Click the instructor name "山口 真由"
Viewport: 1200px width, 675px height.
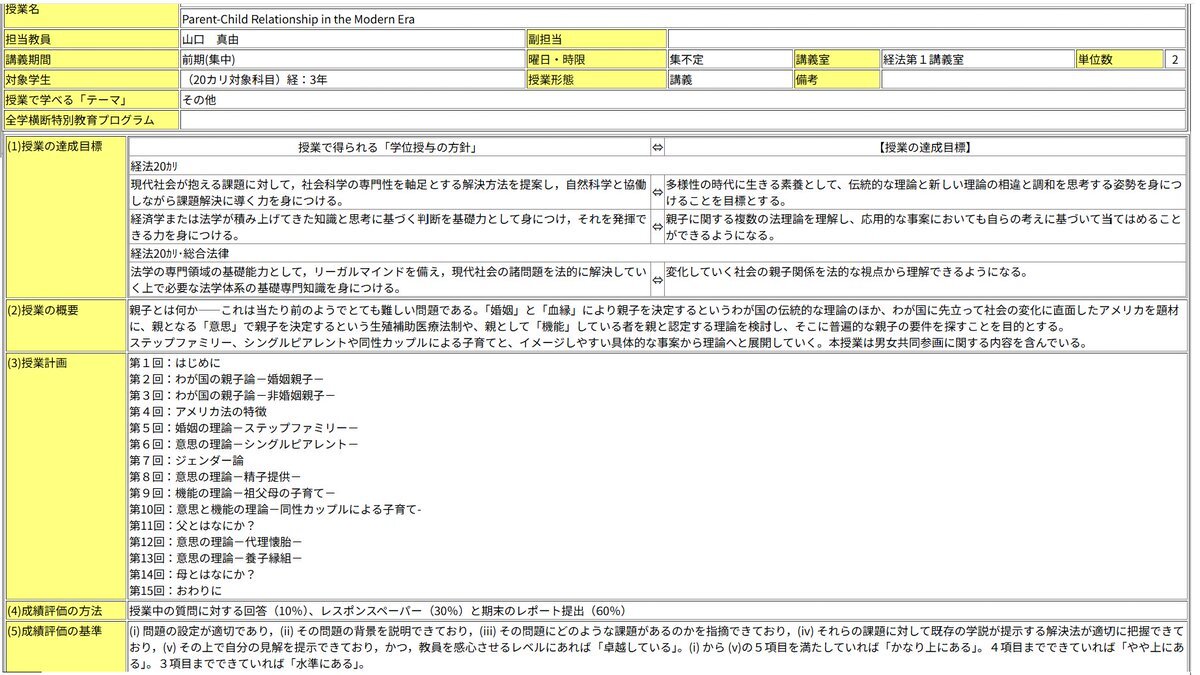pos(211,39)
